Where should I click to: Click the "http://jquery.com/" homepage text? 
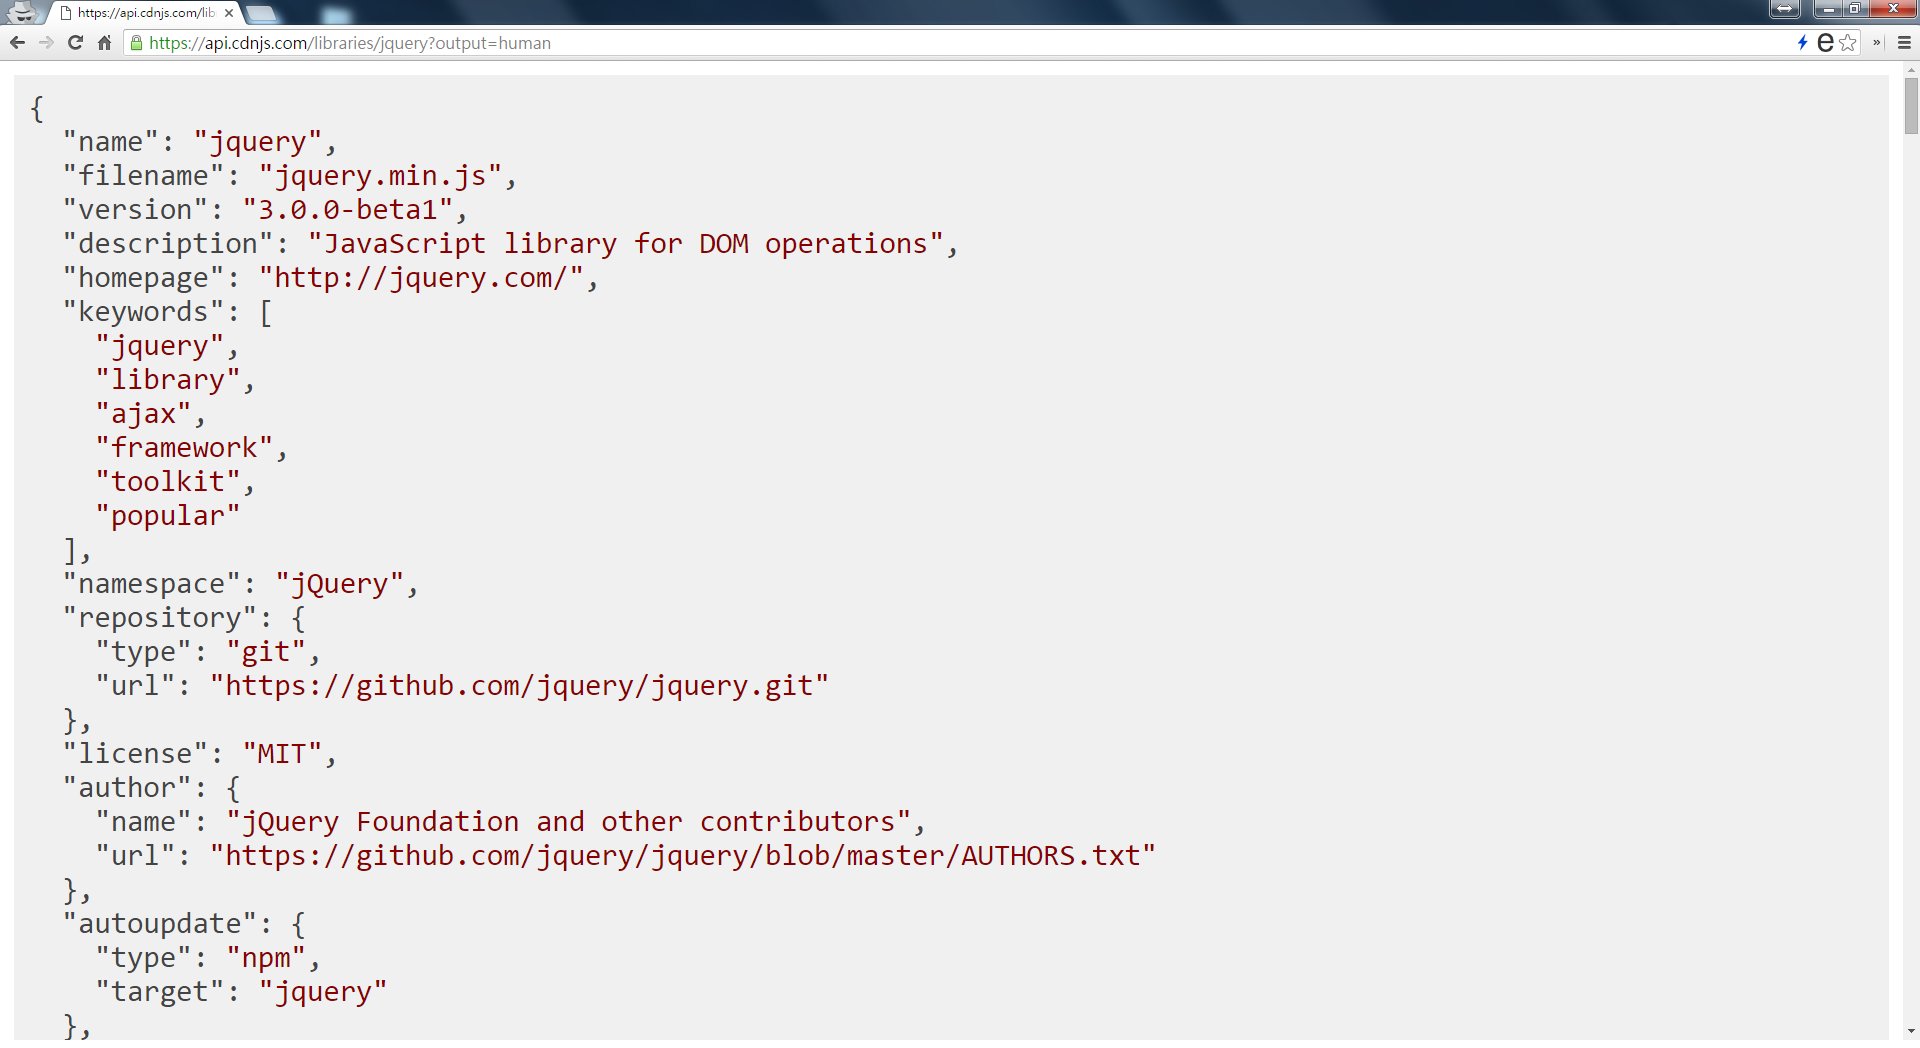click(x=421, y=278)
